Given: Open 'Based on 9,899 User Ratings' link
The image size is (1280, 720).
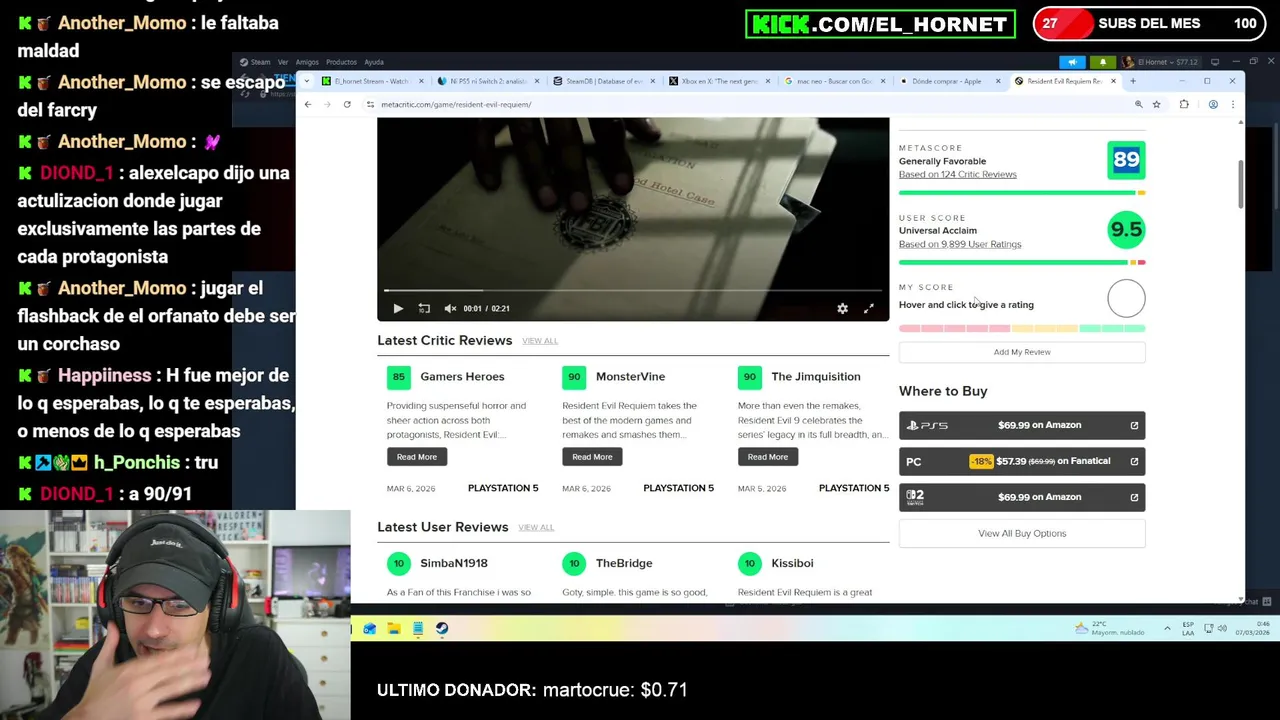Looking at the screenshot, I should click(x=960, y=244).
